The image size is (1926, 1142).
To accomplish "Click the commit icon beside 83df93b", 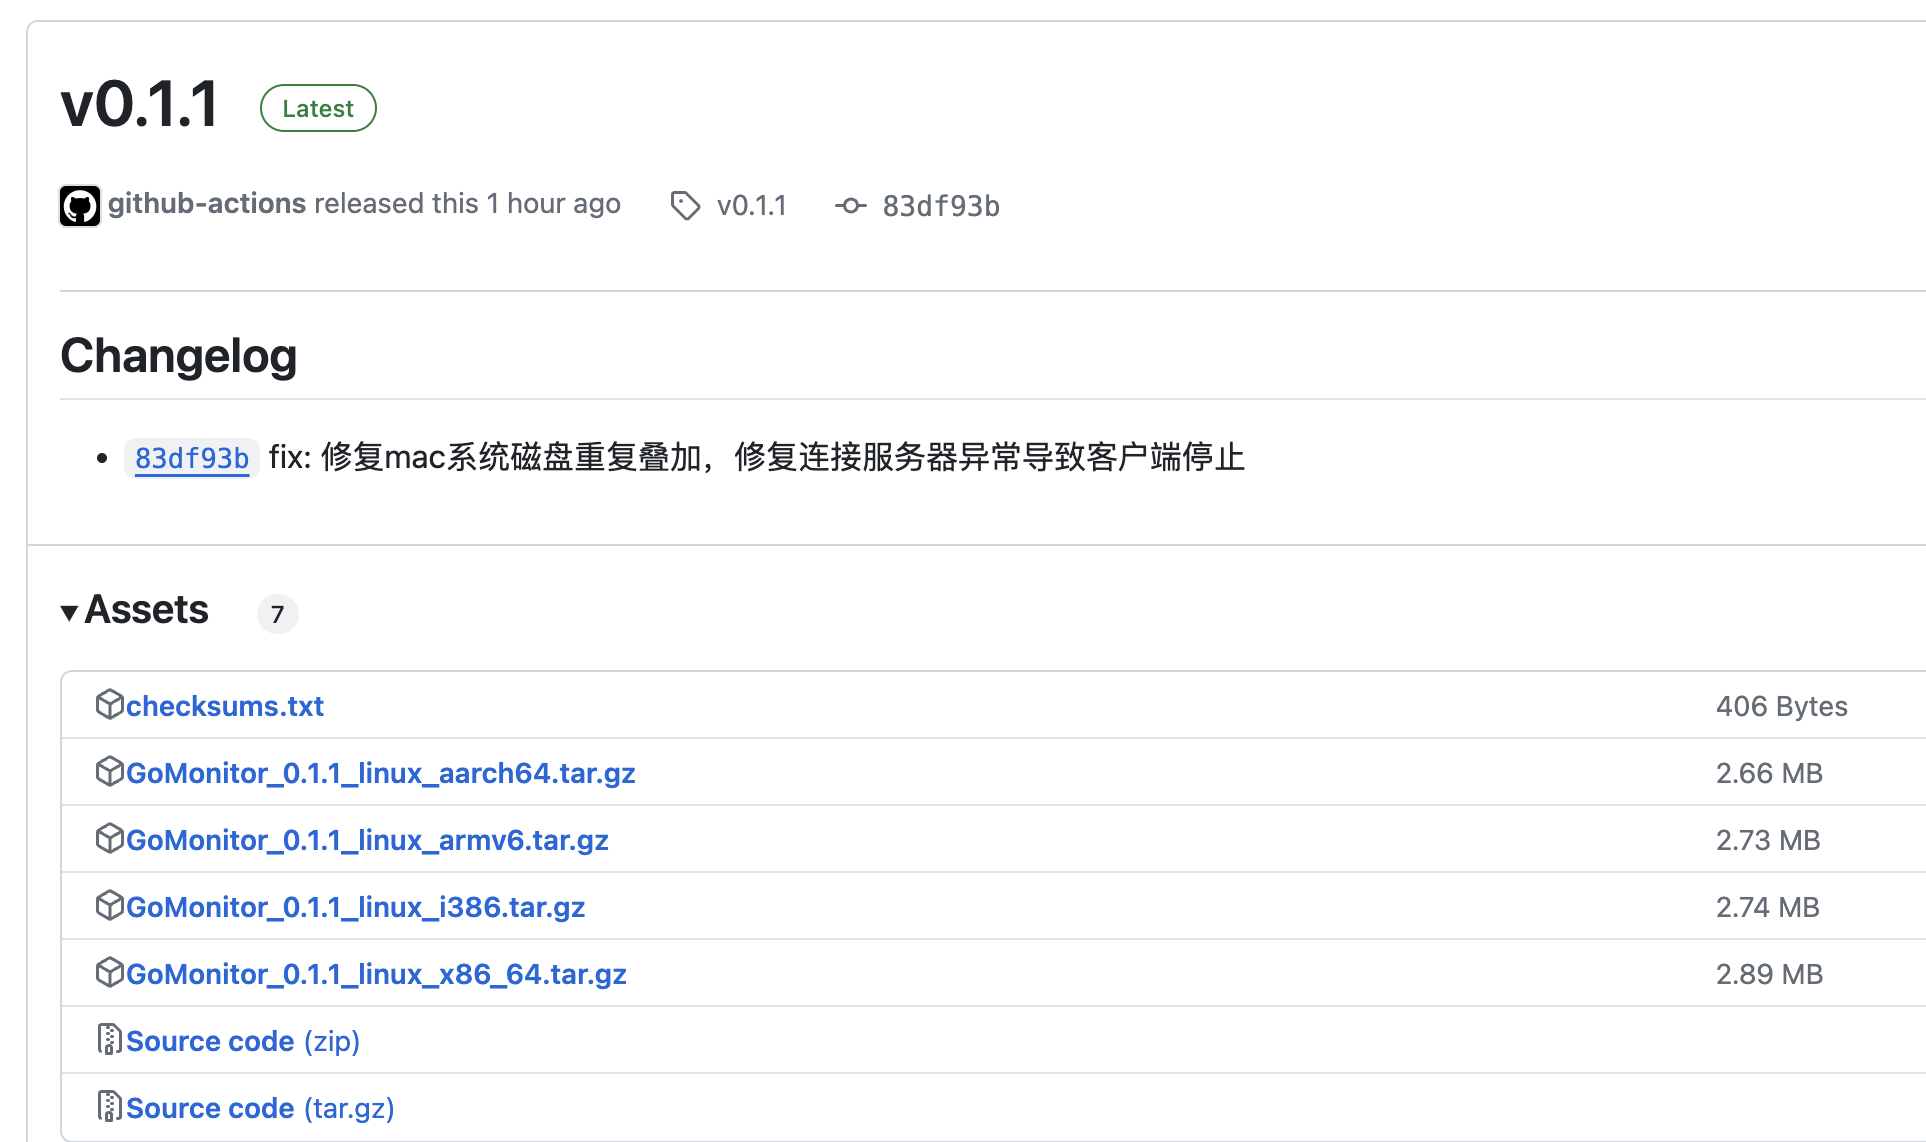I will click(x=851, y=206).
